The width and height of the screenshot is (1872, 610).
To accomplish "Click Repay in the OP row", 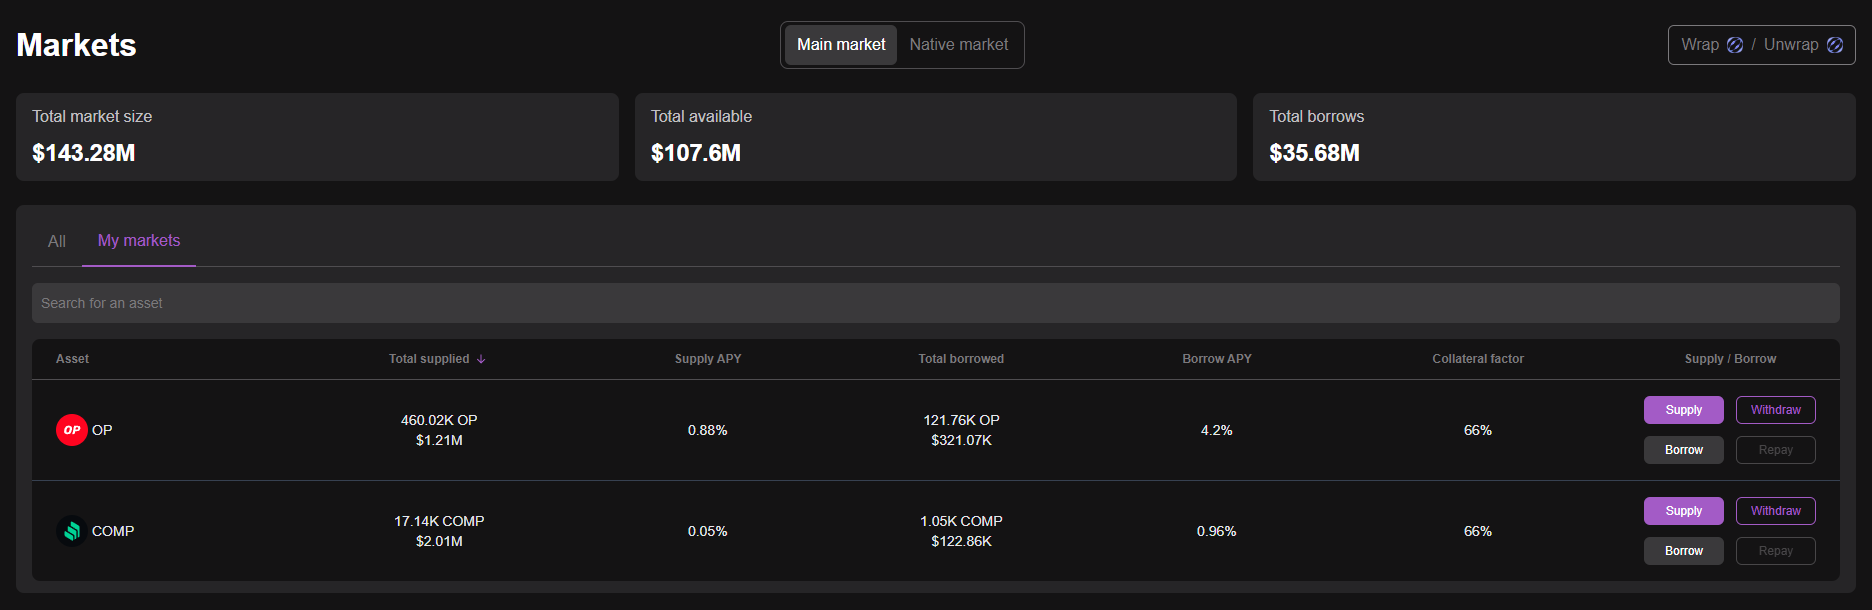I will [1775, 450].
